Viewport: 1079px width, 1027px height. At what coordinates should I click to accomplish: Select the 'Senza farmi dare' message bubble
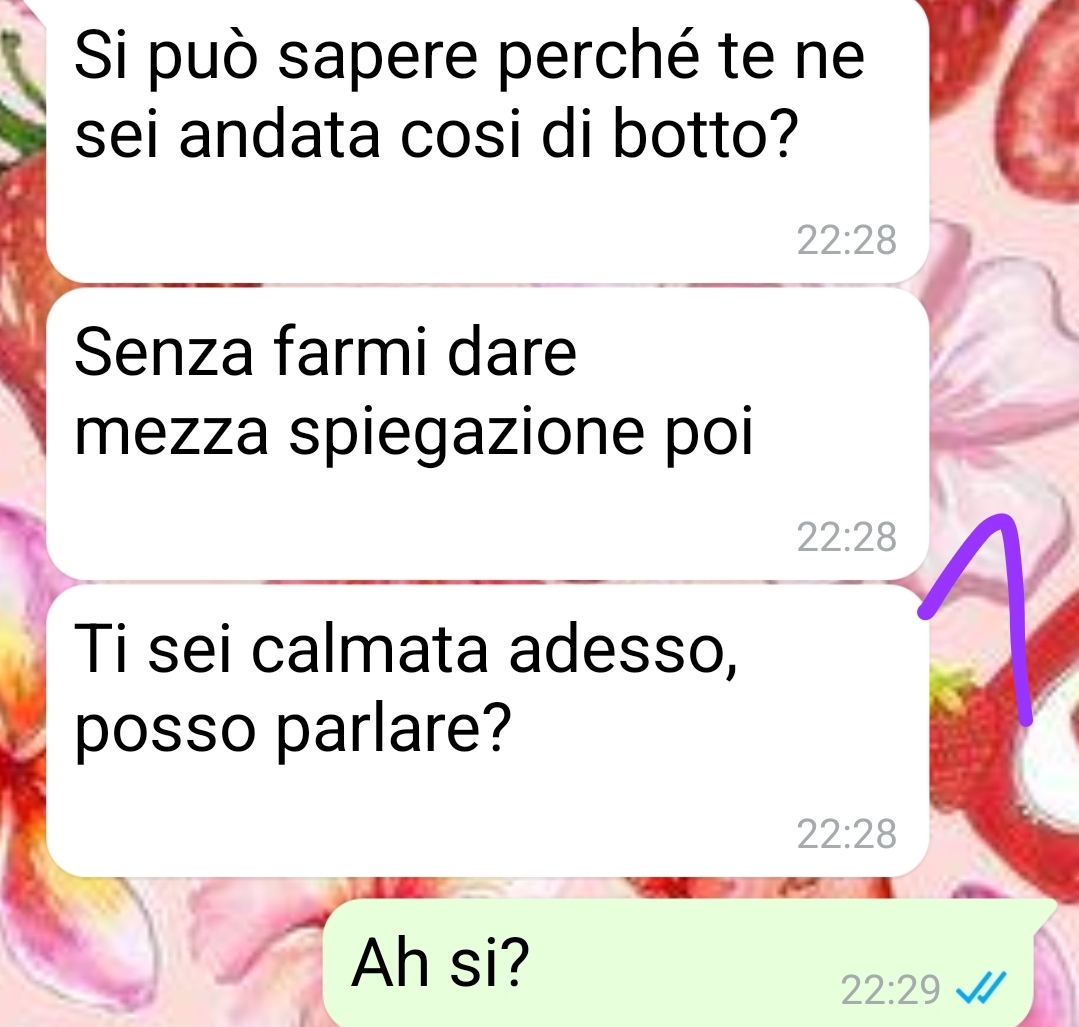click(x=487, y=434)
